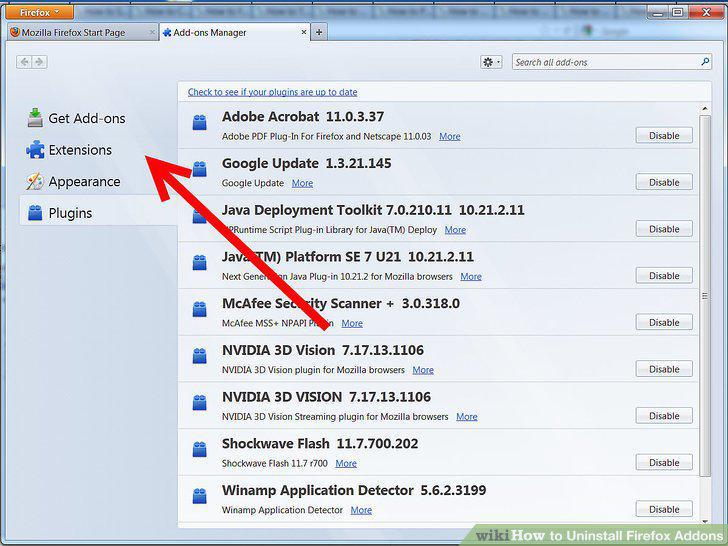The height and width of the screenshot is (546, 728).
Task: Select the Add-ons Manager tab
Action: [234, 32]
